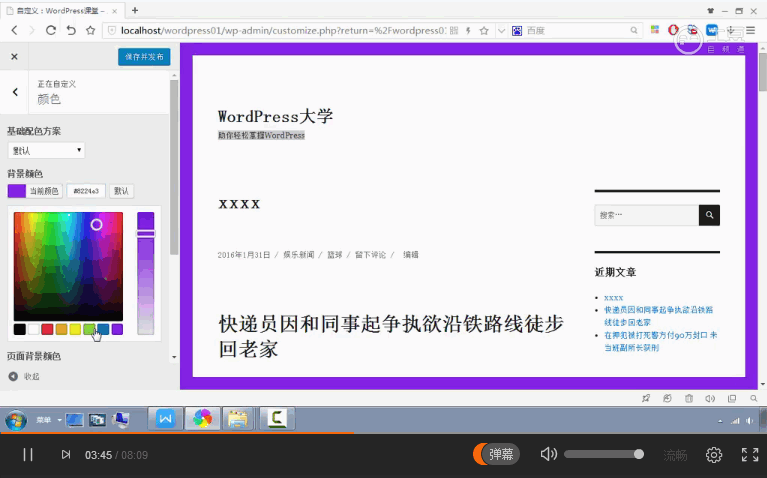This screenshot has width=767, height=478.
Task: Click the 编辑 edit link
Action: pyautogui.click(x=410, y=254)
